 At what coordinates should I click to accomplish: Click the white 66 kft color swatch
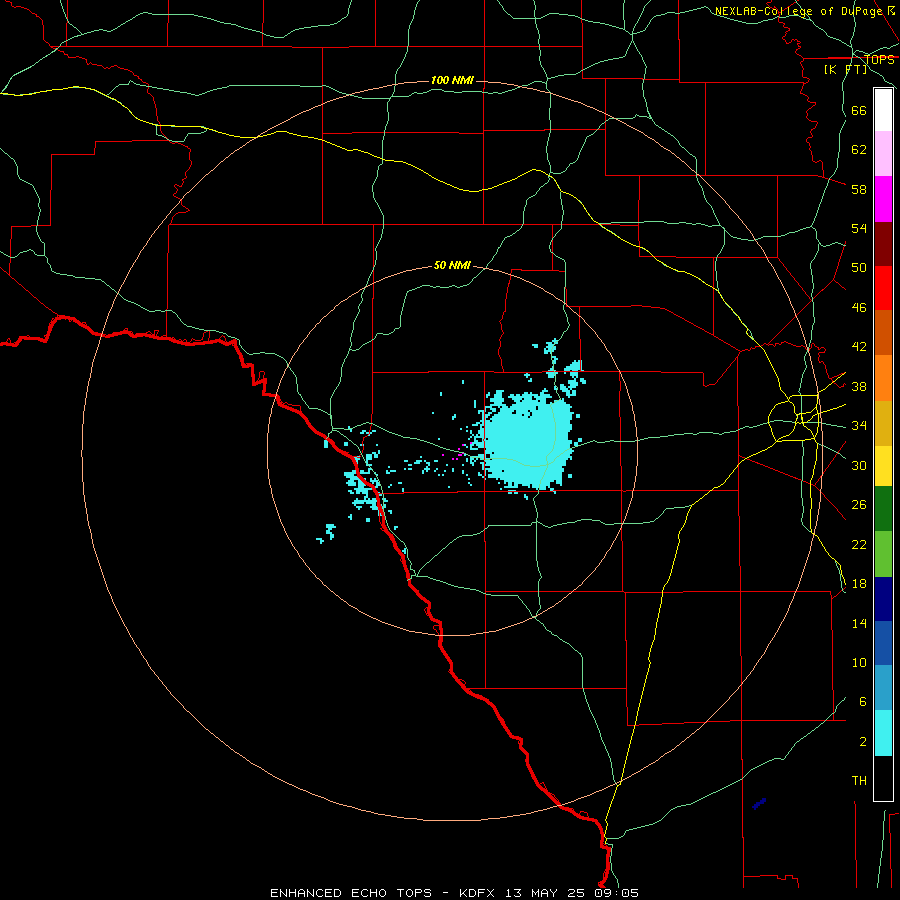click(883, 110)
